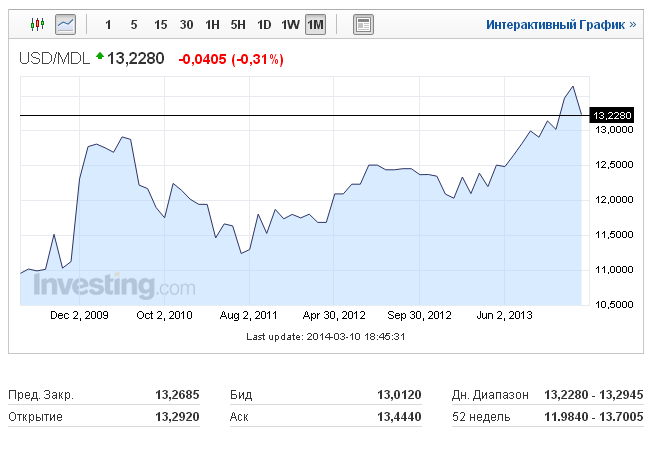This screenshot has height=454, width=653.
Task: Click the 10,5000 axis label
Action: [x=614, y=305]
